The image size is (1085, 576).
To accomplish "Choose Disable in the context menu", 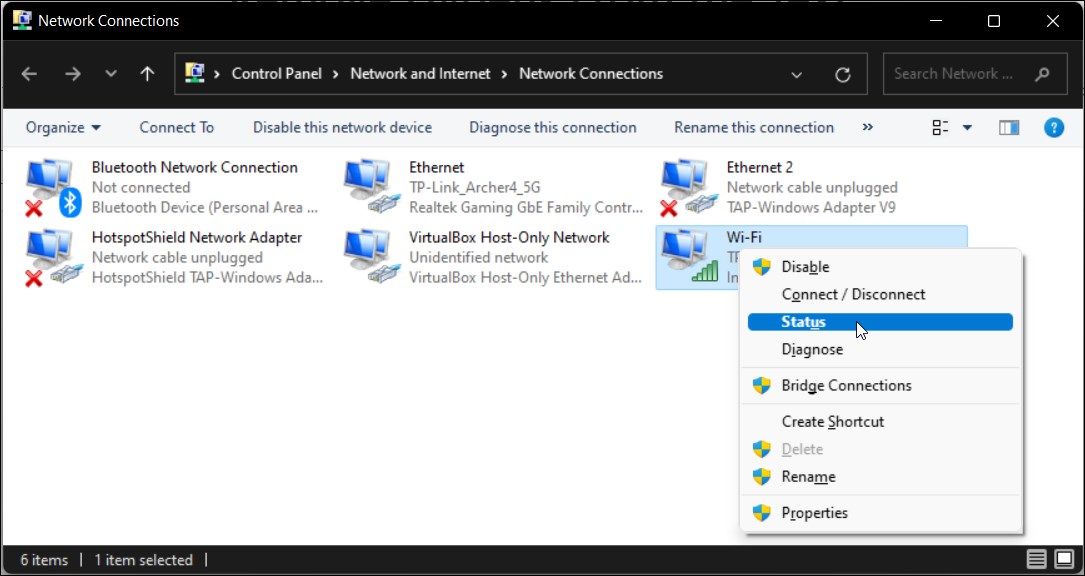I will 880,267.
